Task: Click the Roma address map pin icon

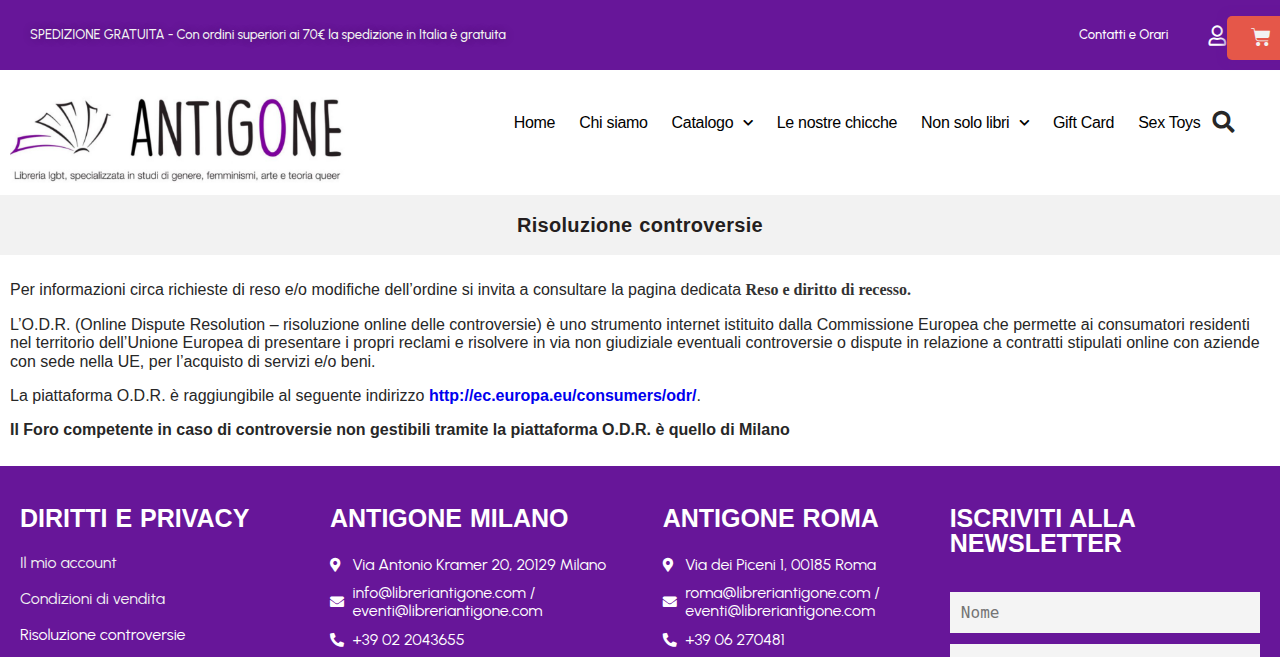Action: click(668, 565)
